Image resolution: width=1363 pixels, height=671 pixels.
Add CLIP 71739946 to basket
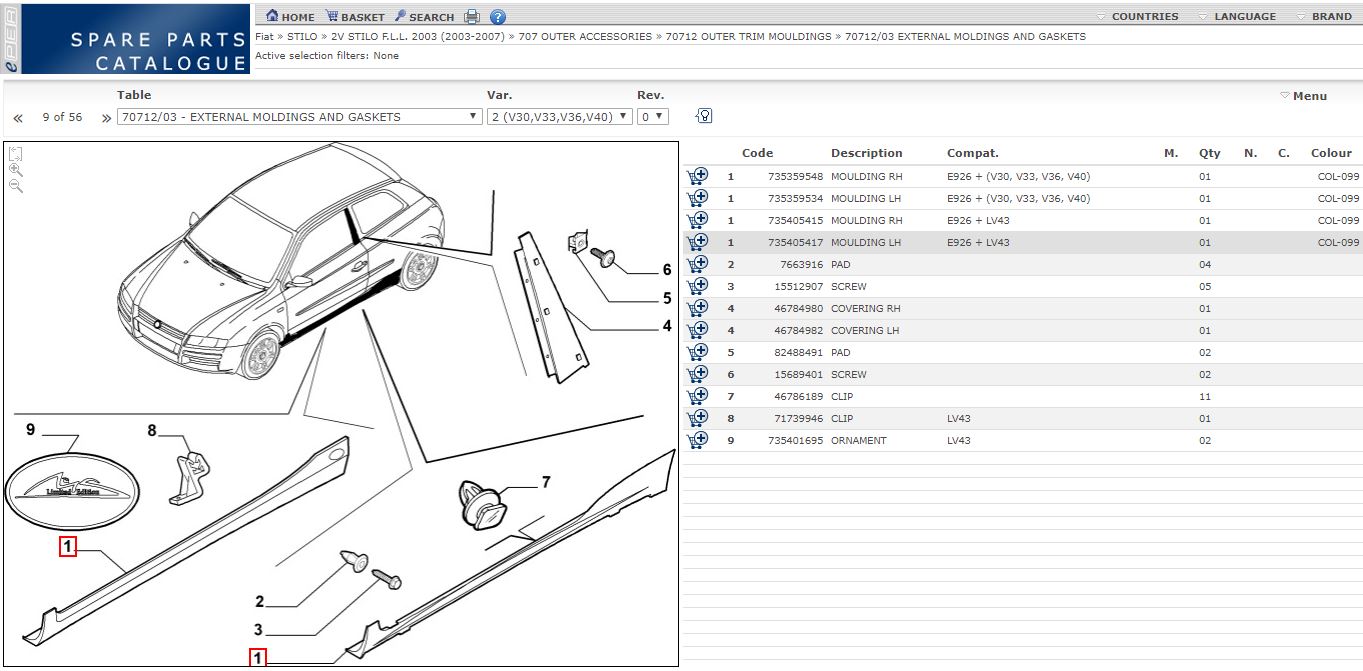click(x=697, y=418)
